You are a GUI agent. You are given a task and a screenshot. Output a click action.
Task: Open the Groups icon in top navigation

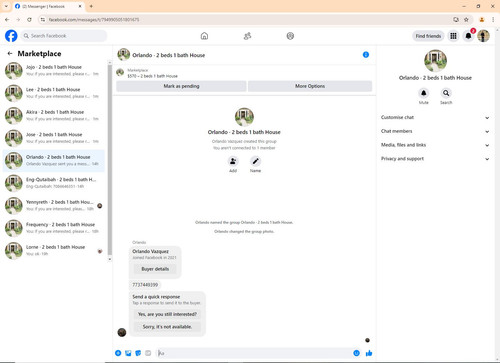coord(290,36)
